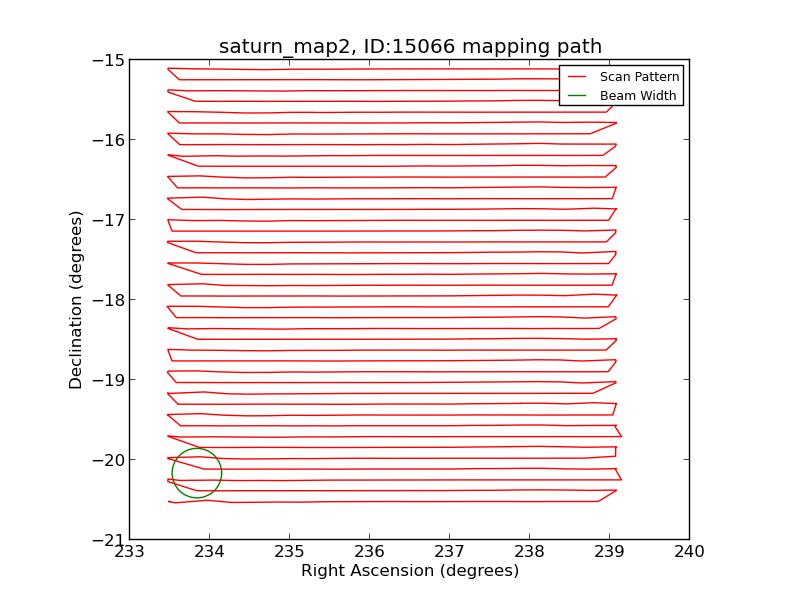
Task: Click the x-axis tick label 236
Action: 369,552
